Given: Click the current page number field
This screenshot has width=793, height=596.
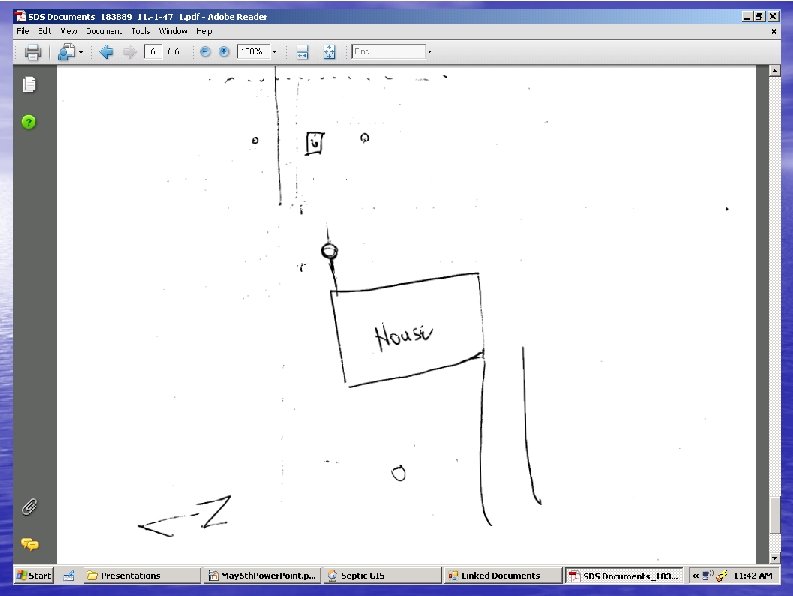Looking at the screenshot, I should [153, 52].
